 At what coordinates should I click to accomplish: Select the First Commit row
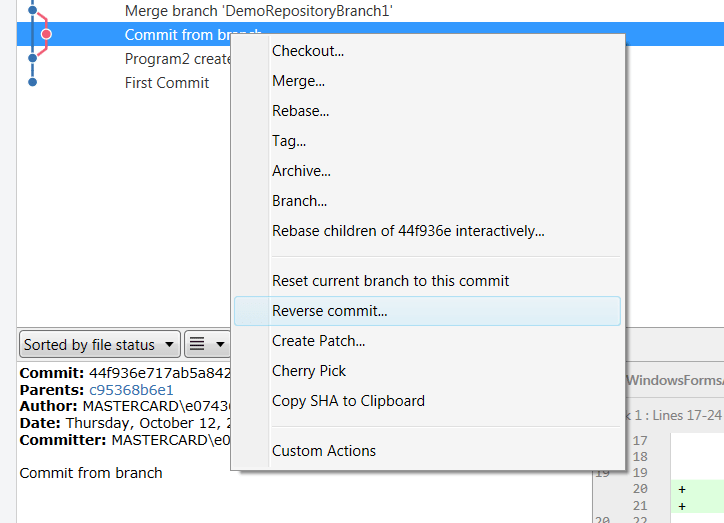[167, 83]
